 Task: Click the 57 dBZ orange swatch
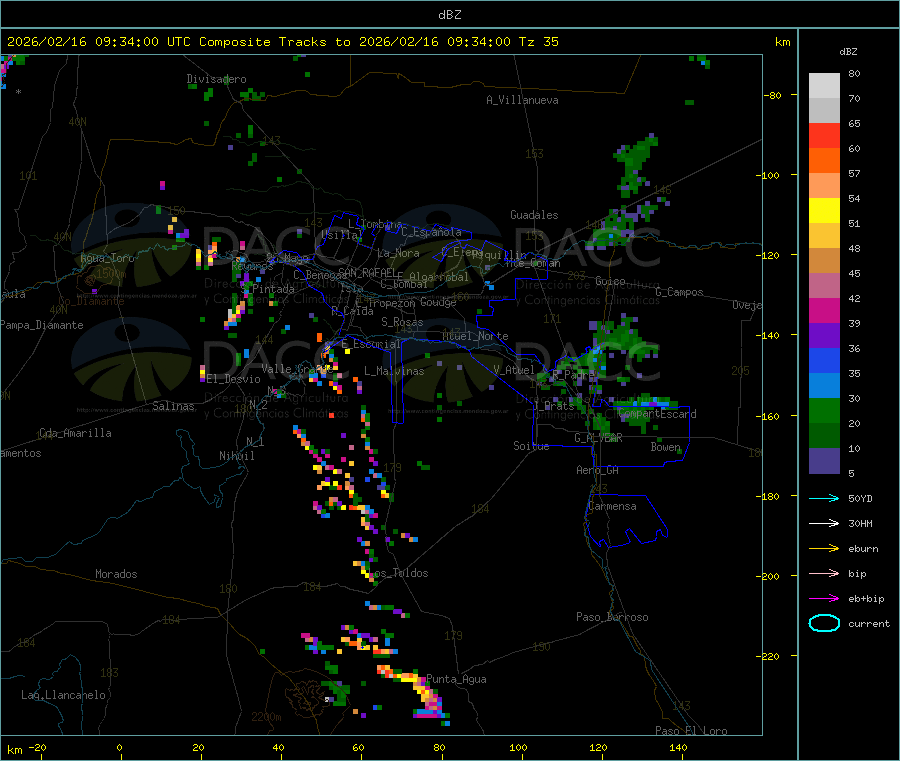824,161
